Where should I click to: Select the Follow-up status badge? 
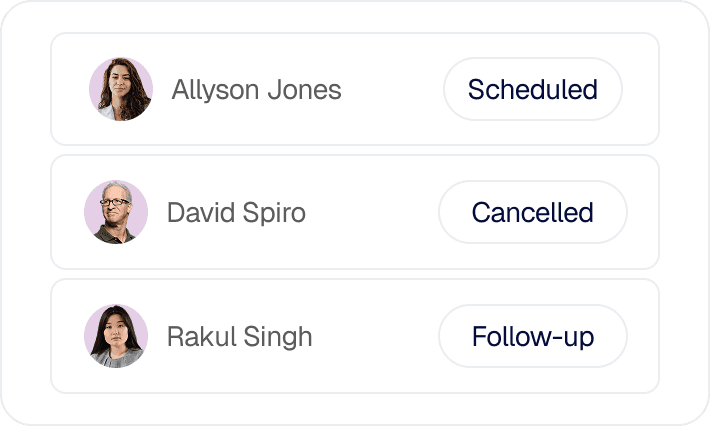532,336
